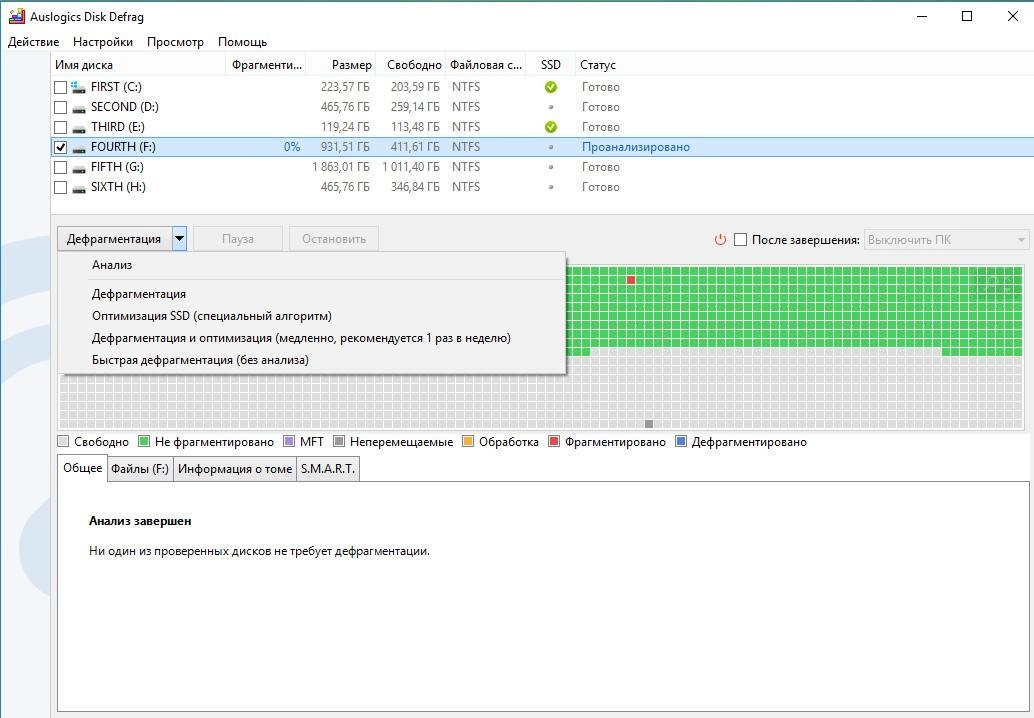Click the THIRD (E:) drive icon
Image resolution: width=1034 pixels, height=718 pixels.
(x=78, y=128)
